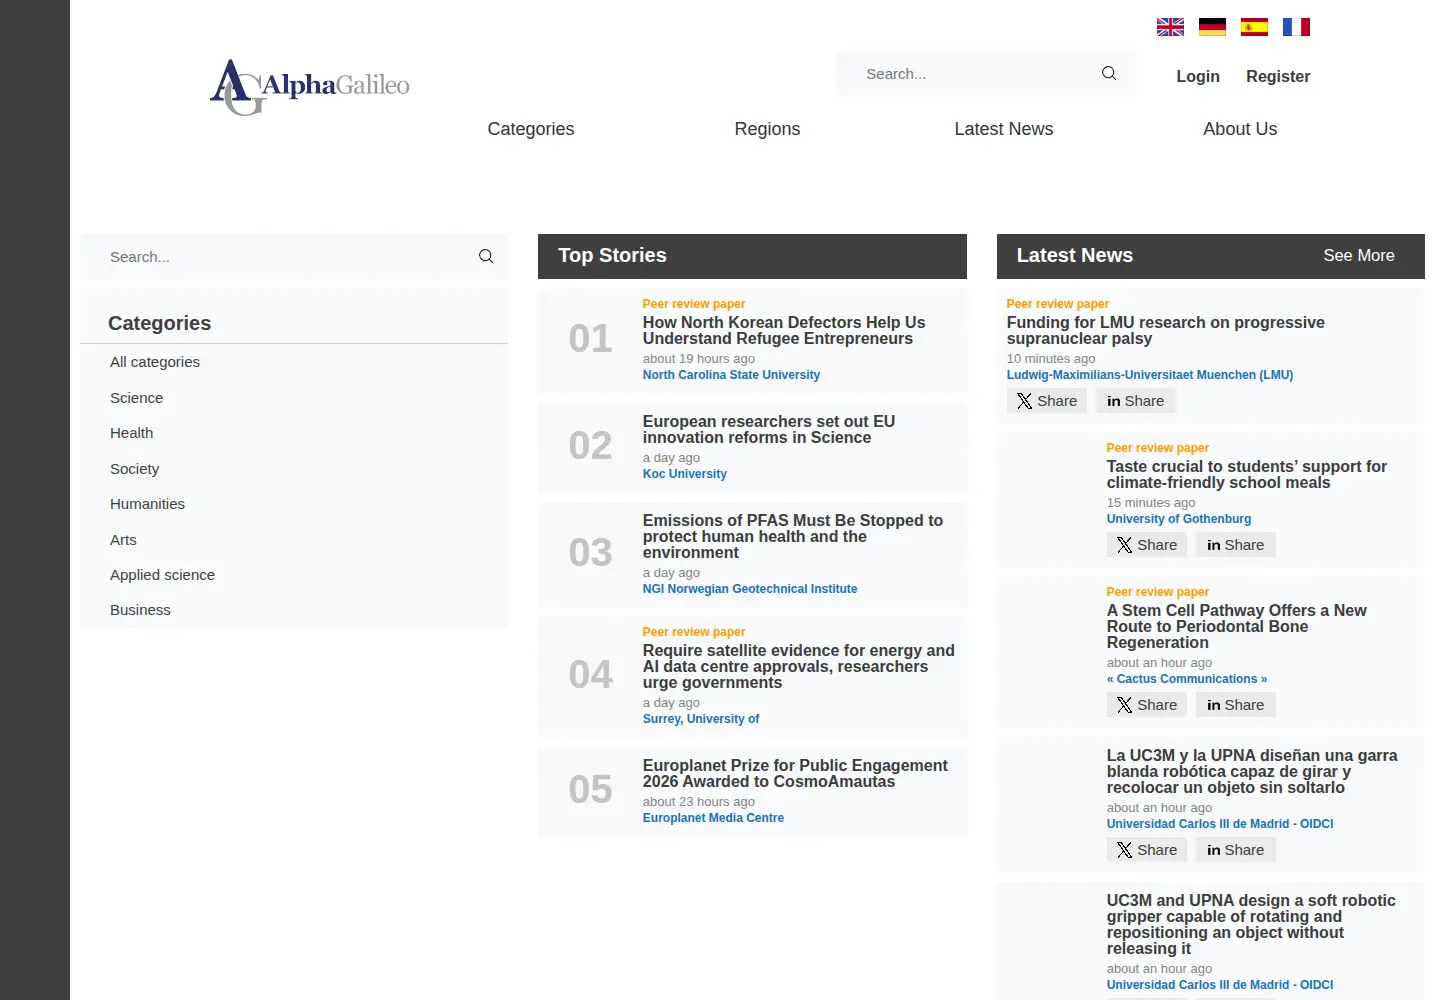Select the Science category
The width and height of the screenshot is (1440, 1000).
136,398
